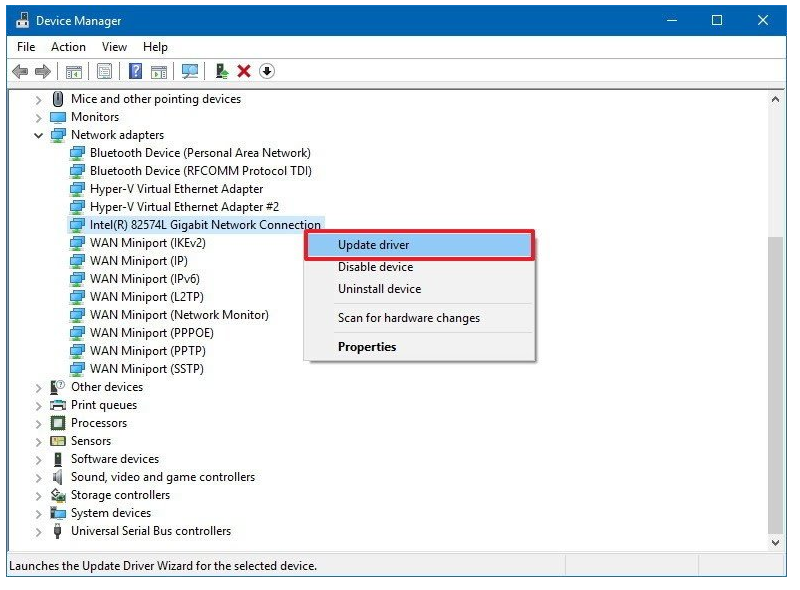Click the Disable device down-arrow icon
800x590 pixels.
pyautogui.click(x=267, y=71)
